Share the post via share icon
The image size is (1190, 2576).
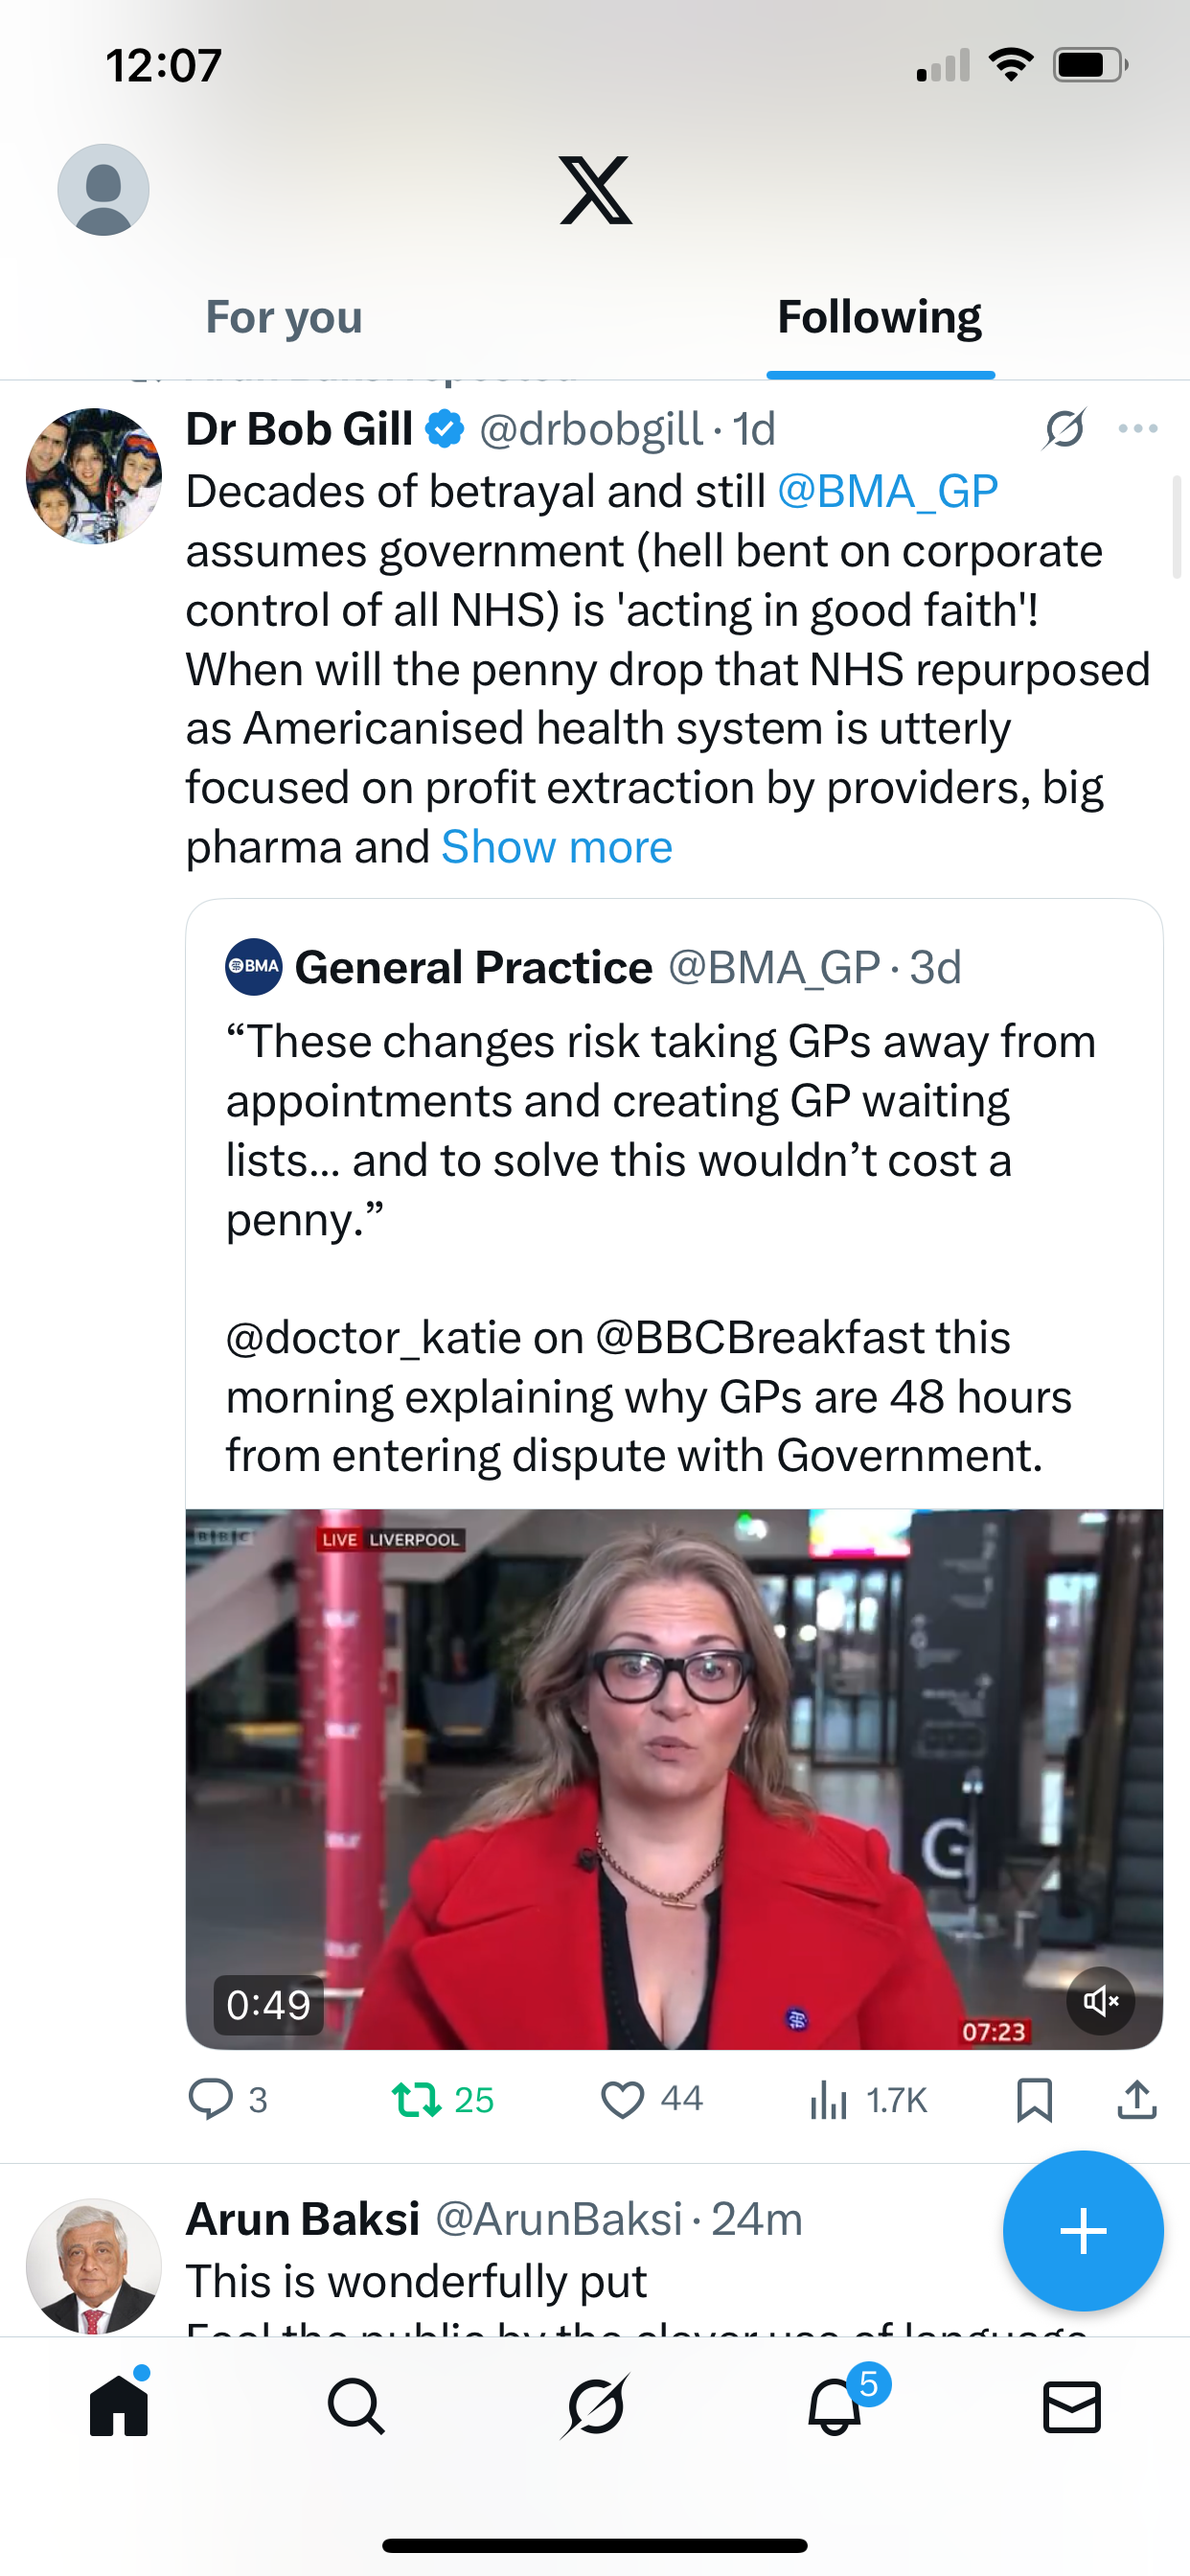(1137, 2099)
